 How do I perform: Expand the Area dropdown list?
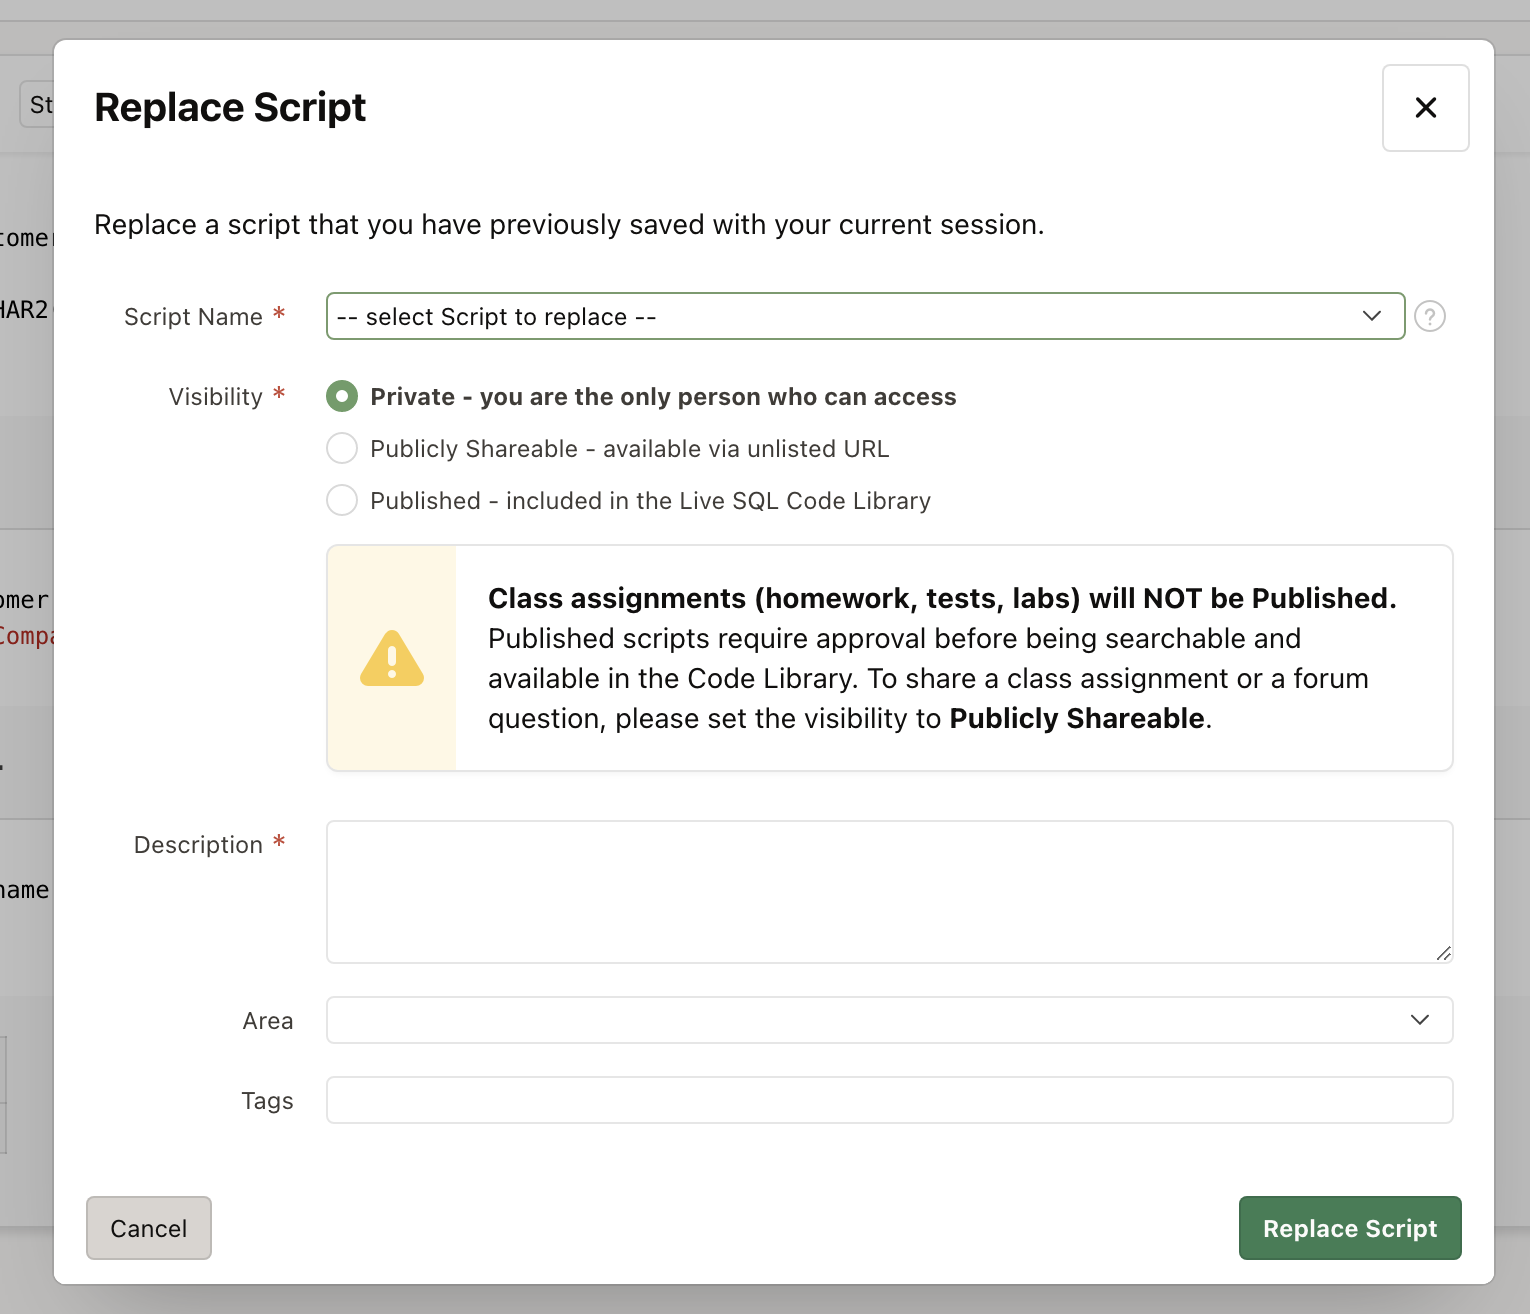pyautogui.click(x=889, y=1020)
